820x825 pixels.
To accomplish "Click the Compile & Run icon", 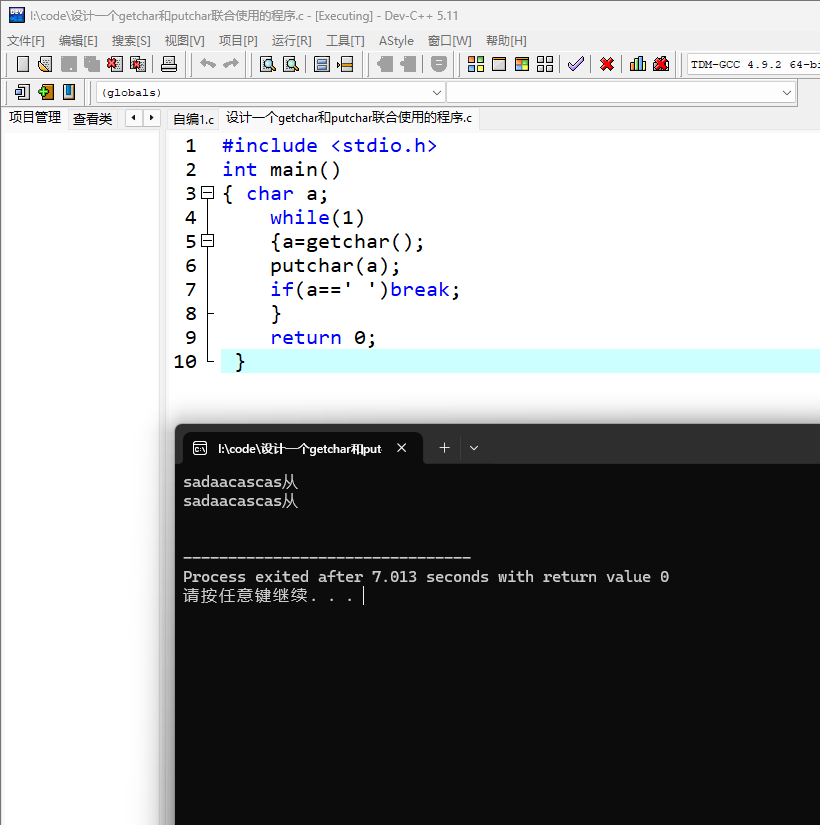I will click(x=522, y=64).
